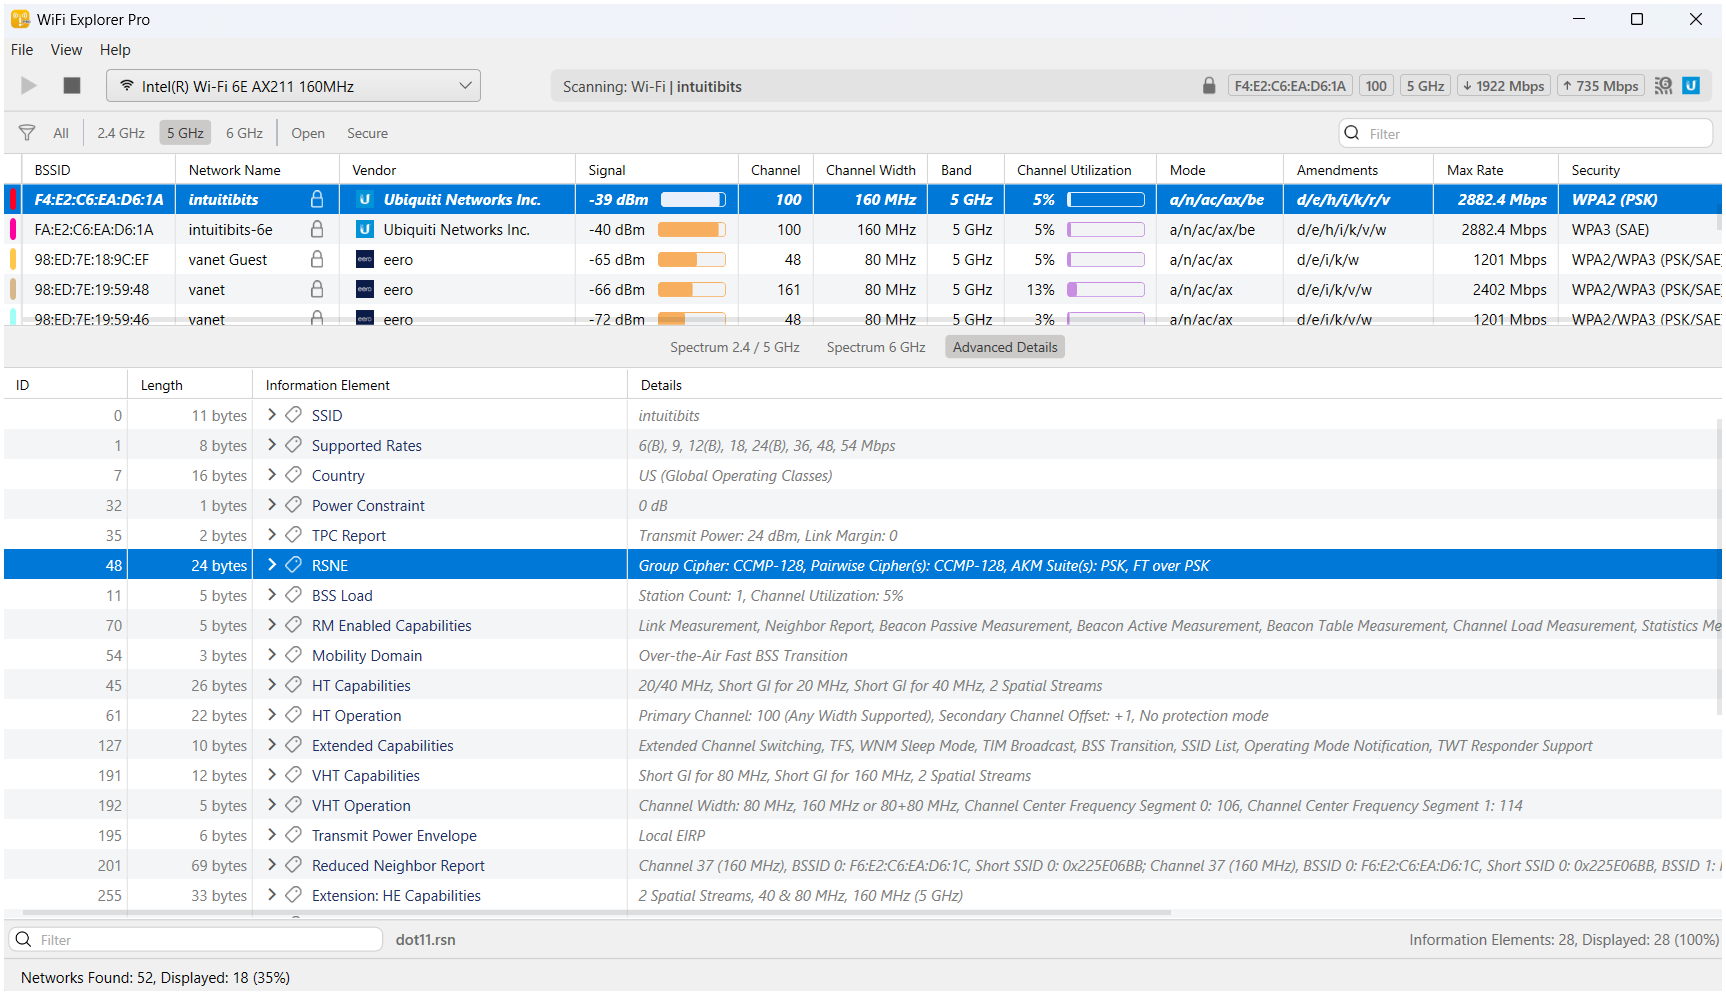Open the Wi-Fi adapter selection dropdown
Image resolution: width=1726 pixels, height=995 pixels.
(x=293, y=86)
